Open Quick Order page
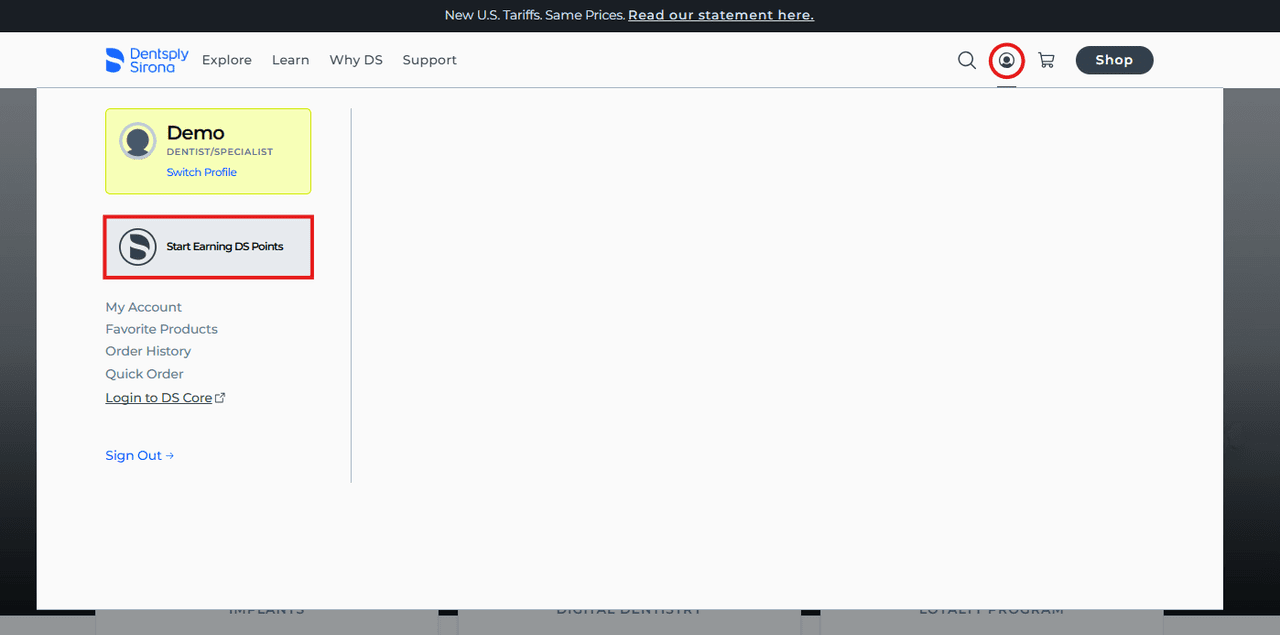 [145, 374]
